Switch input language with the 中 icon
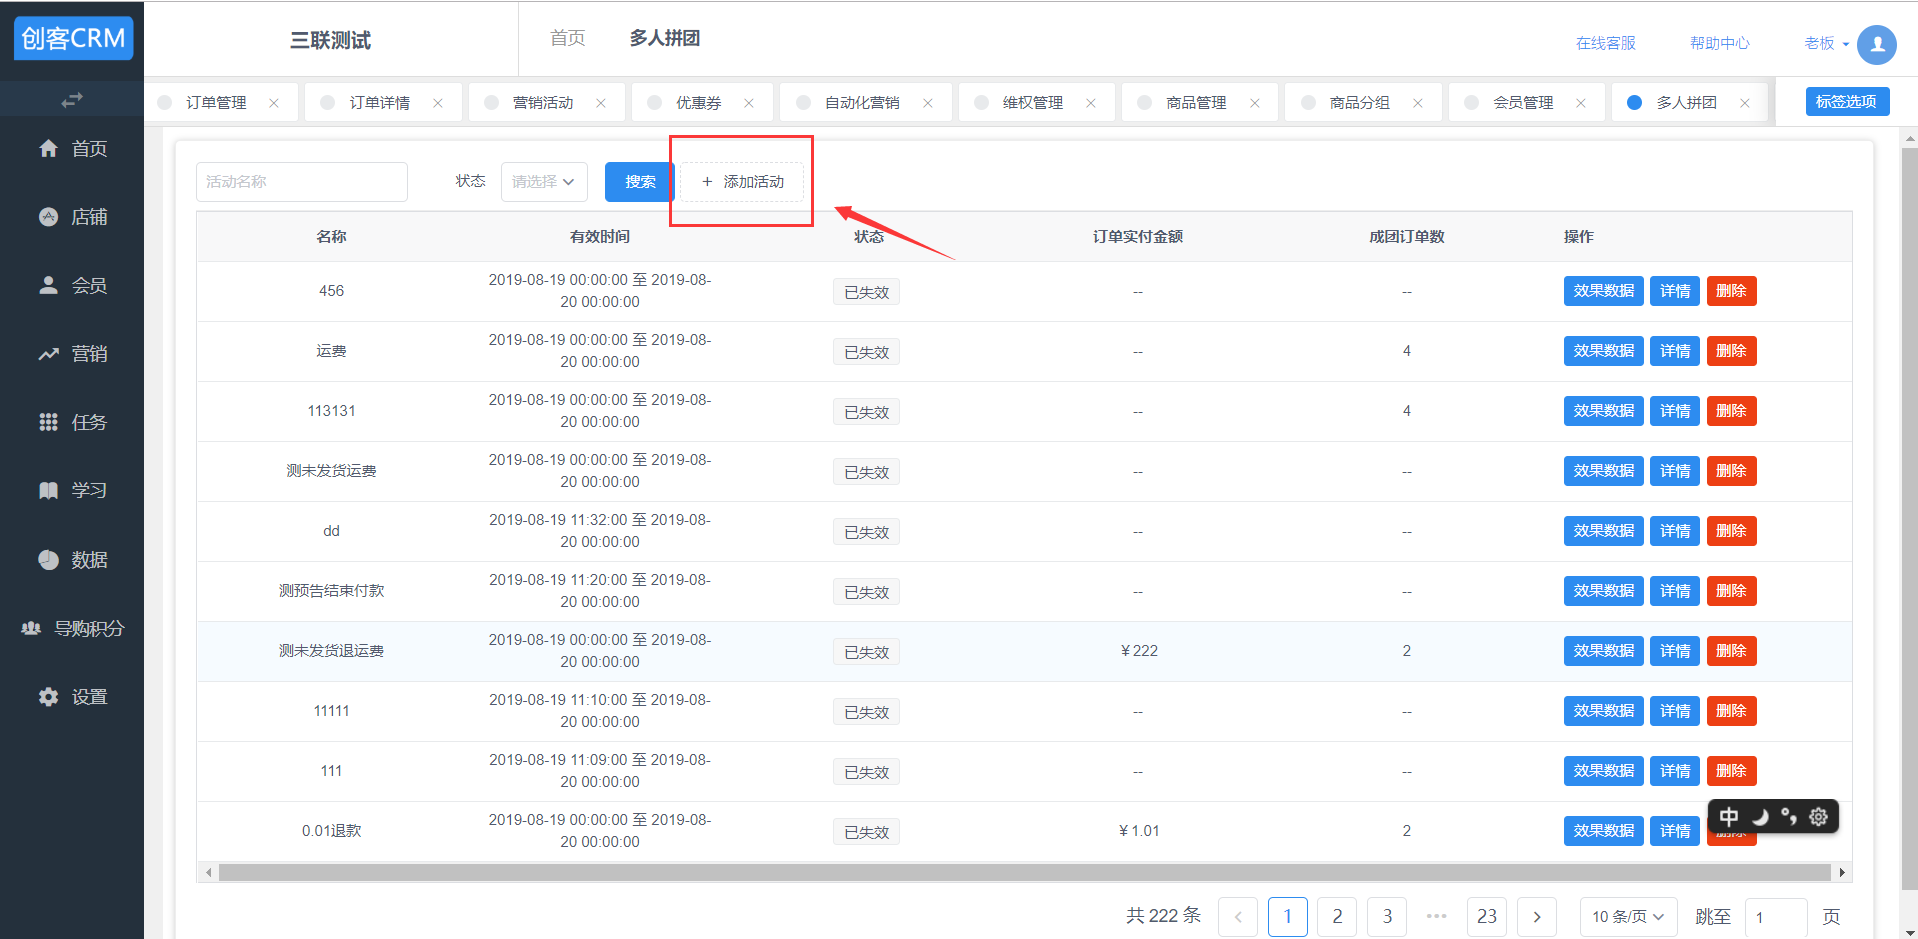The height and width of the screenshot is (939, 1918). coord(1729,817)
